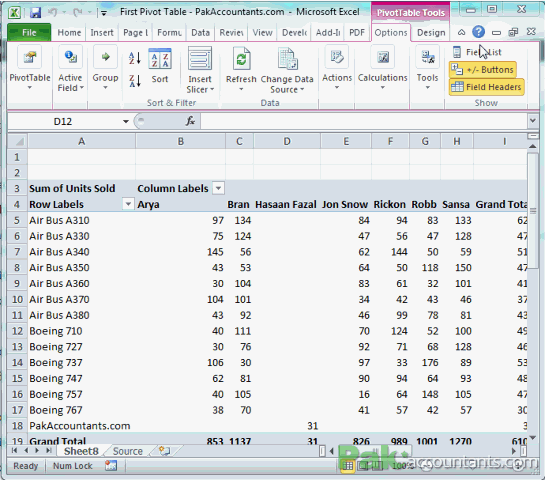This screenshot has height=480, width=545.
Task: Select the Hasaan Fazal column header cell
Action: coord(287,204)
